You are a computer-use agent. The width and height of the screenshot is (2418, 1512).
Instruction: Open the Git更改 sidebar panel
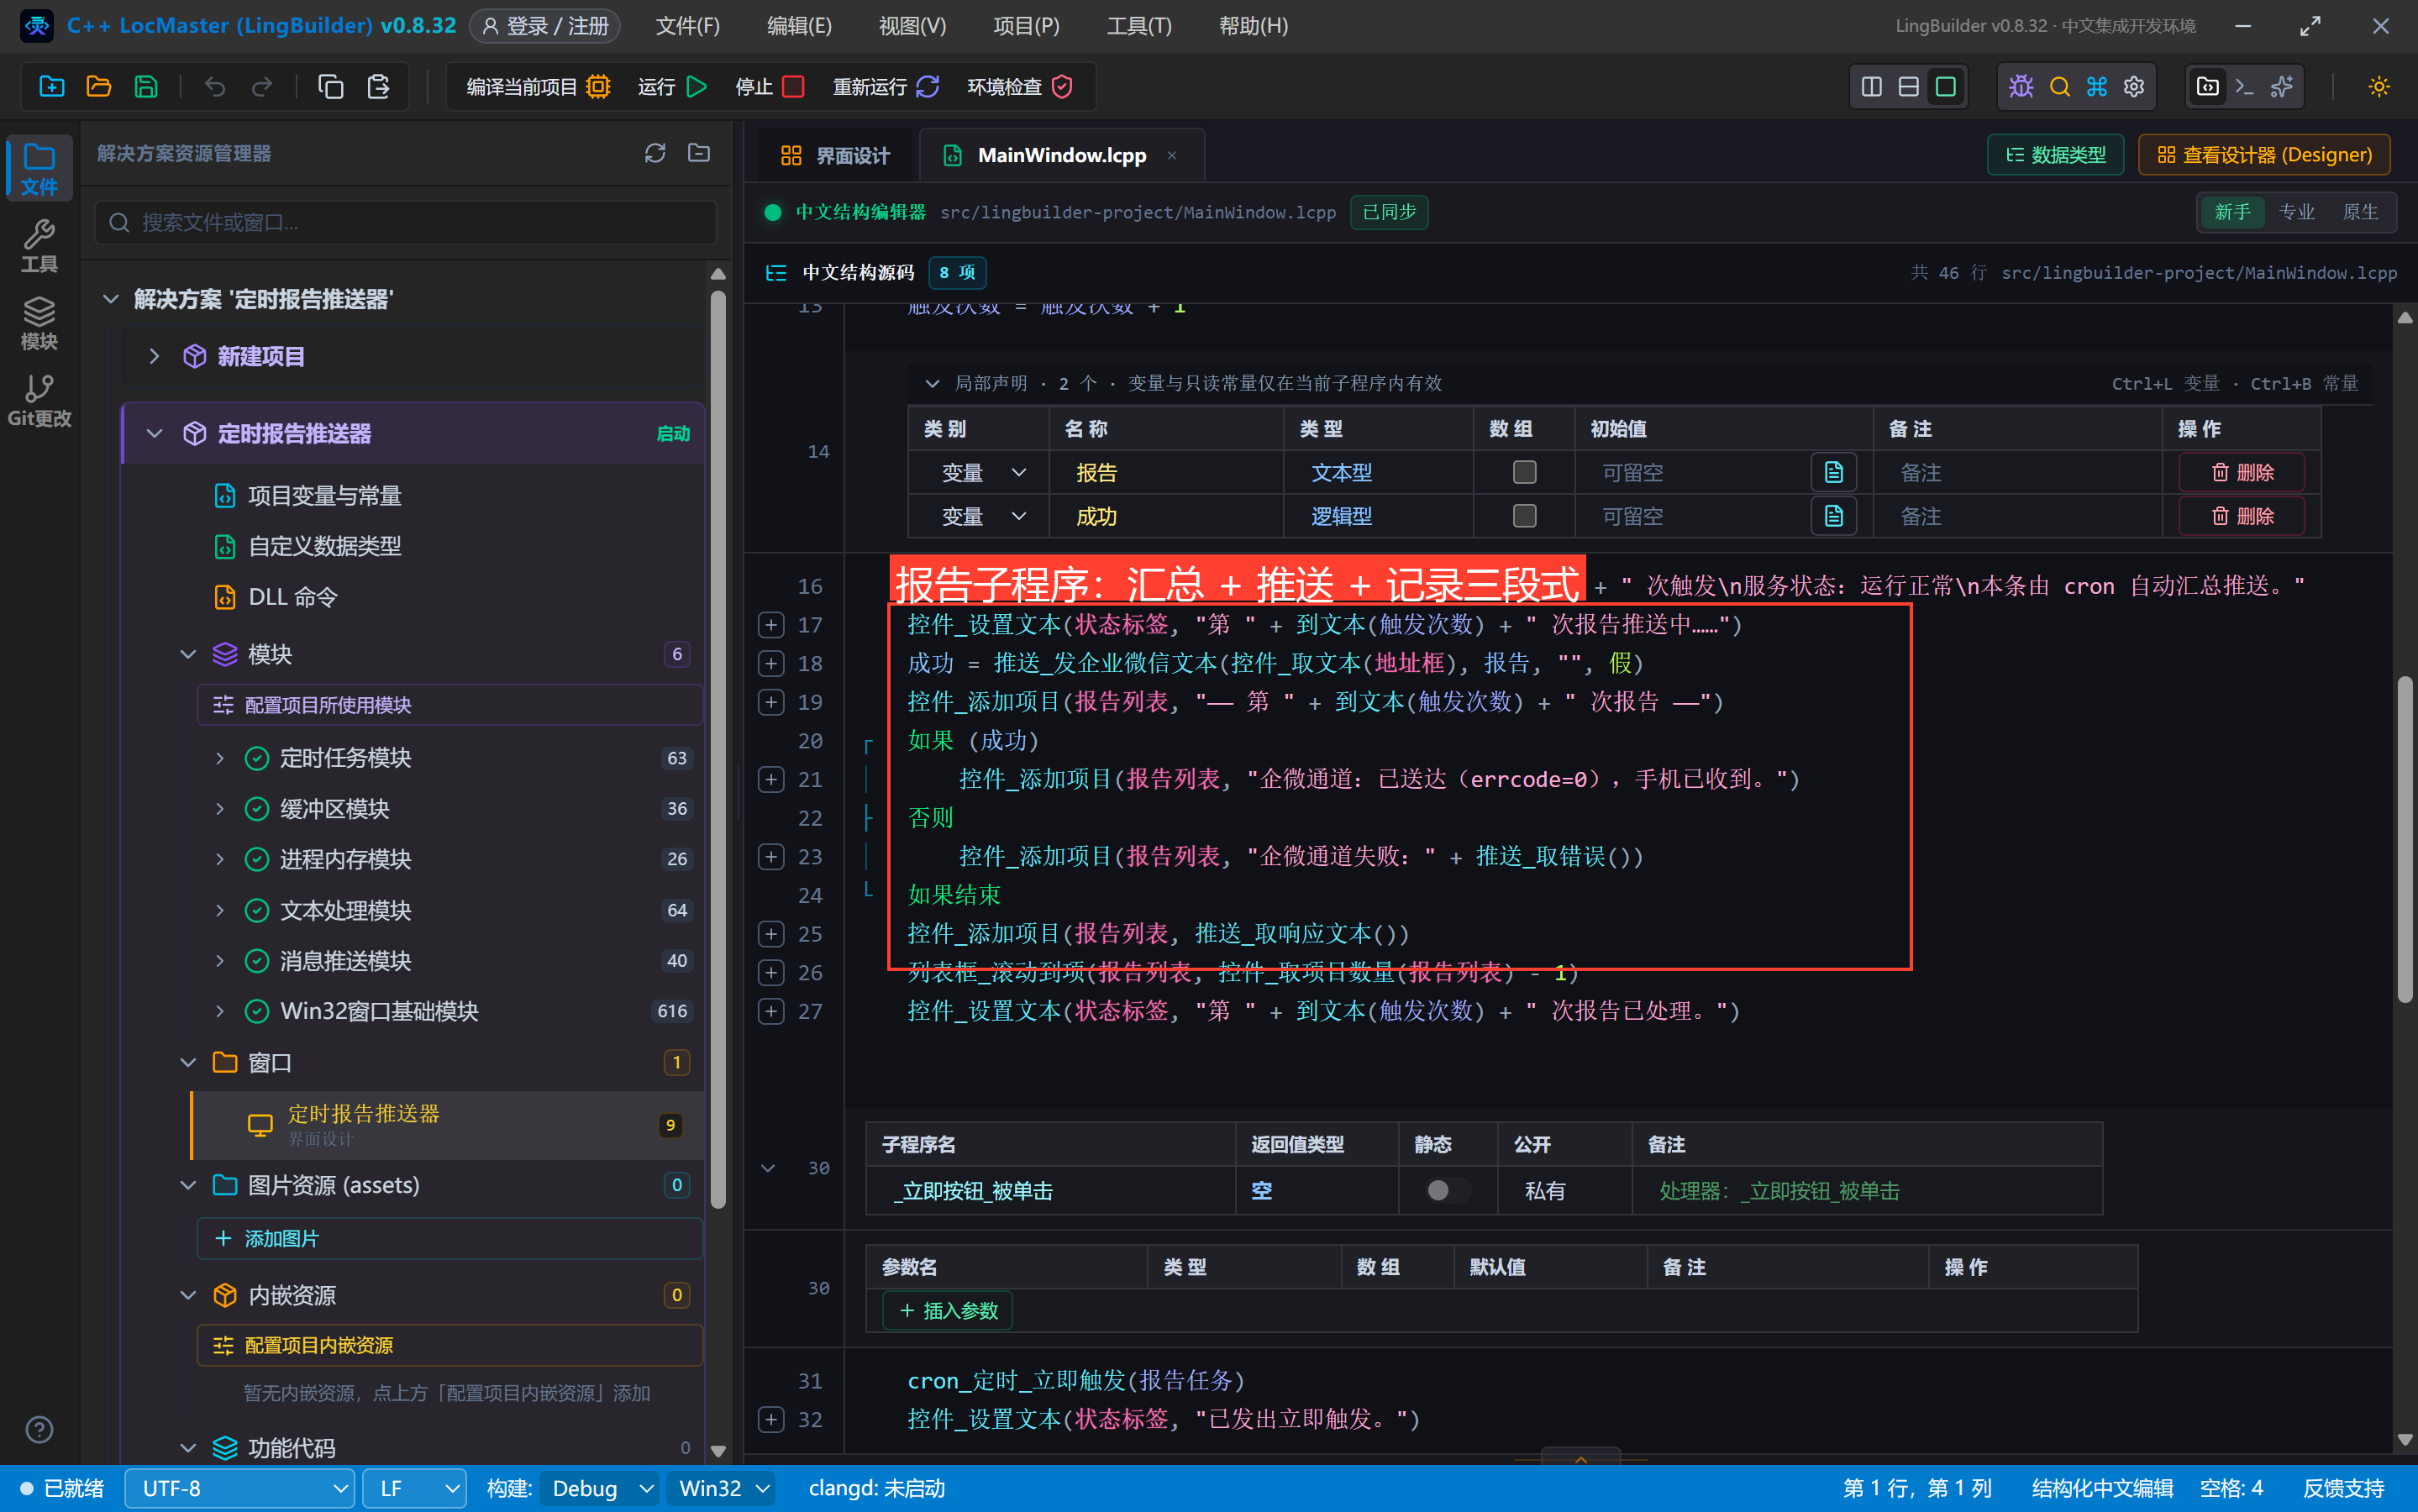tap(39, 401)
